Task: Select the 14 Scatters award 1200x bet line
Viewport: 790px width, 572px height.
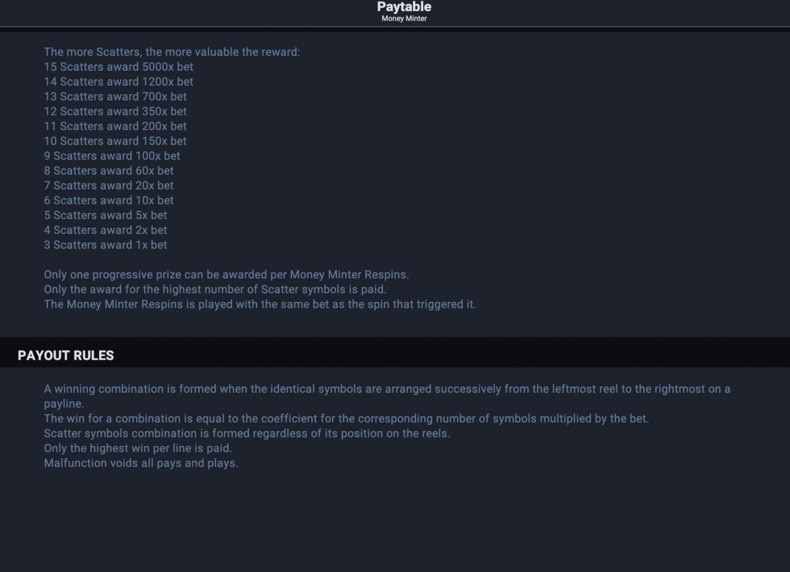Action: (118, 82)
